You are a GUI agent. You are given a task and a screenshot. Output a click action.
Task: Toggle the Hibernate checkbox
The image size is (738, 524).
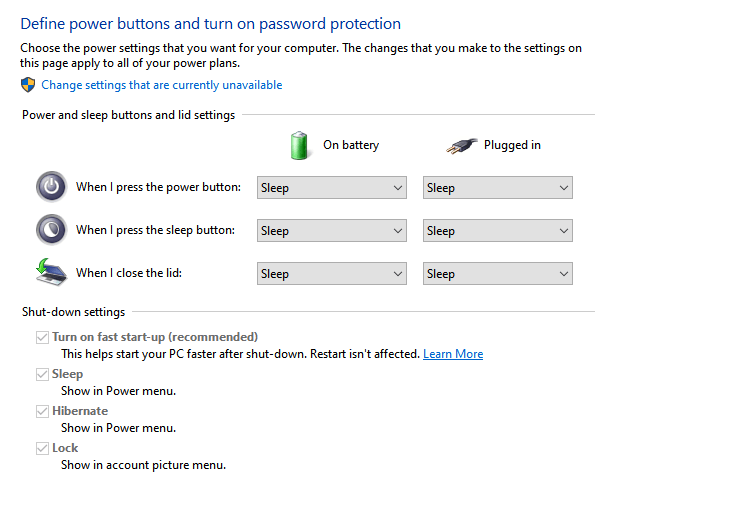pos(42,411)
